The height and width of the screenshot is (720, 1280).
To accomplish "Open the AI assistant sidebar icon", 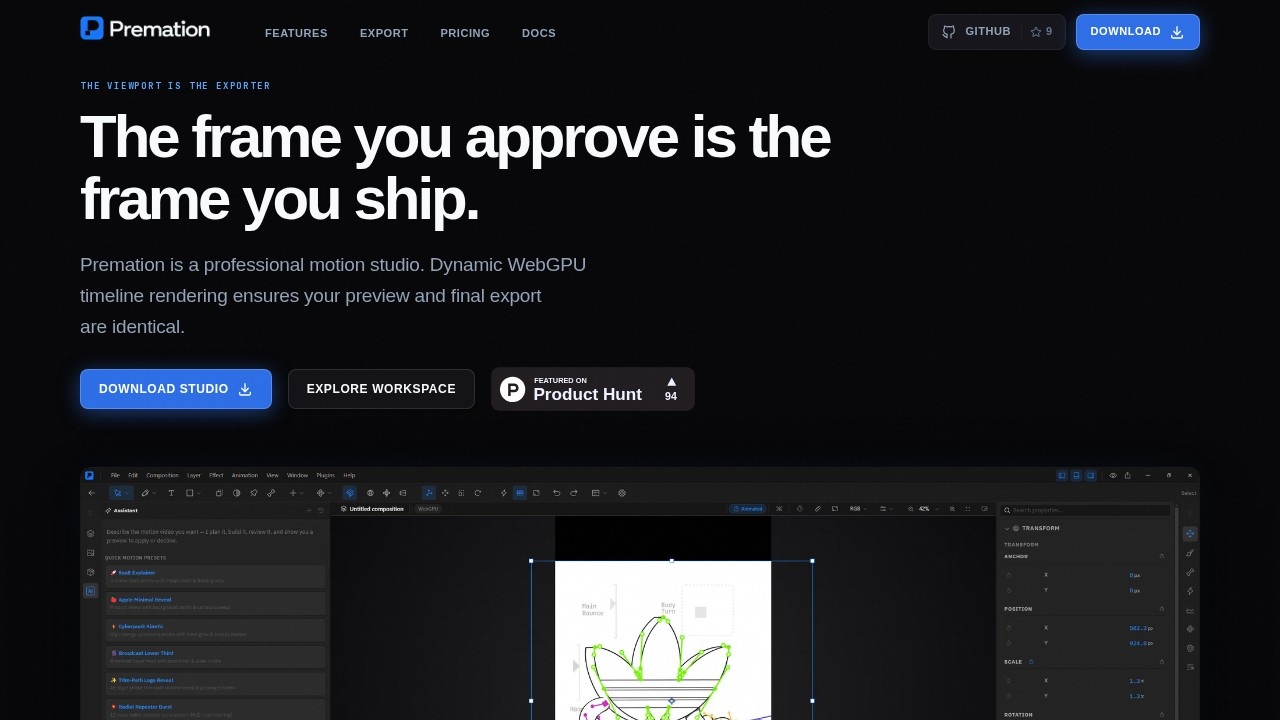I will coord(91,591).
